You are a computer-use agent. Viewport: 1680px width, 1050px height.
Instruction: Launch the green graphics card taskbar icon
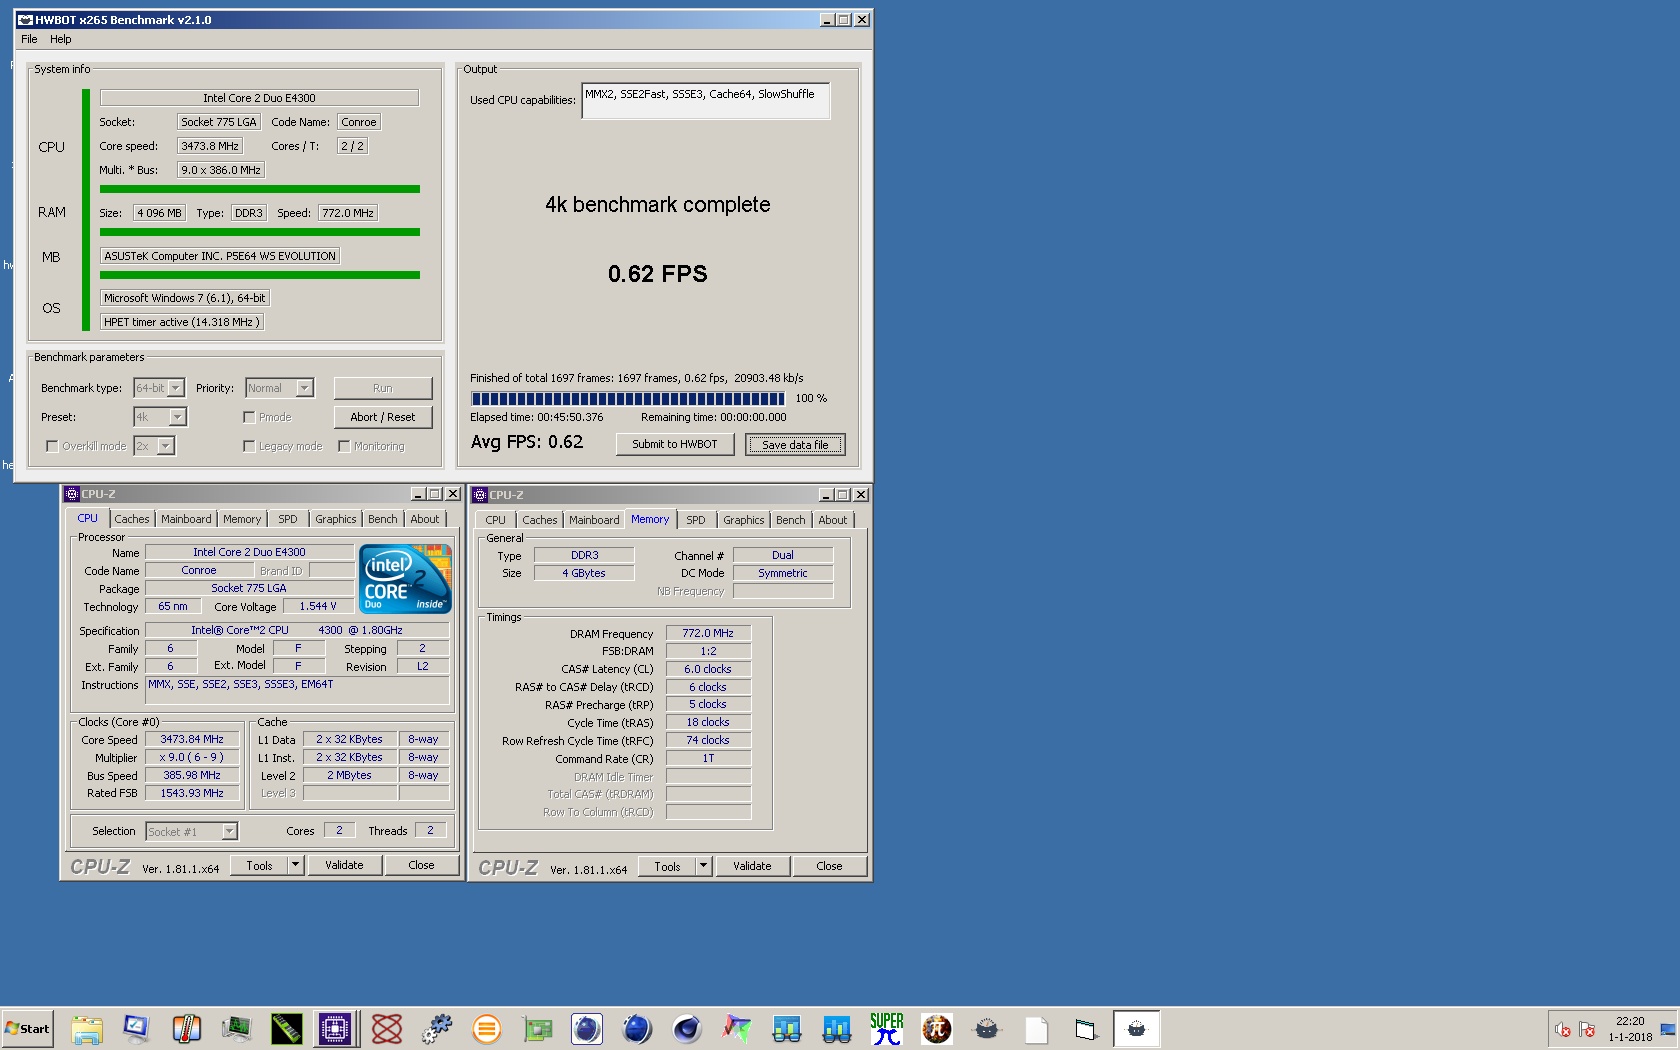[537, 1029]
